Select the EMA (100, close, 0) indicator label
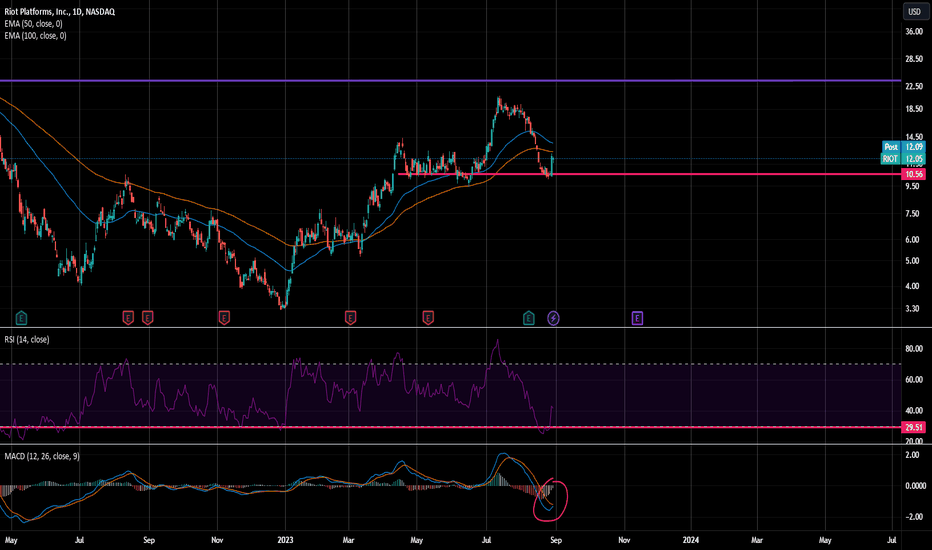This screenshot has height=550, width=932. point(35,36)
